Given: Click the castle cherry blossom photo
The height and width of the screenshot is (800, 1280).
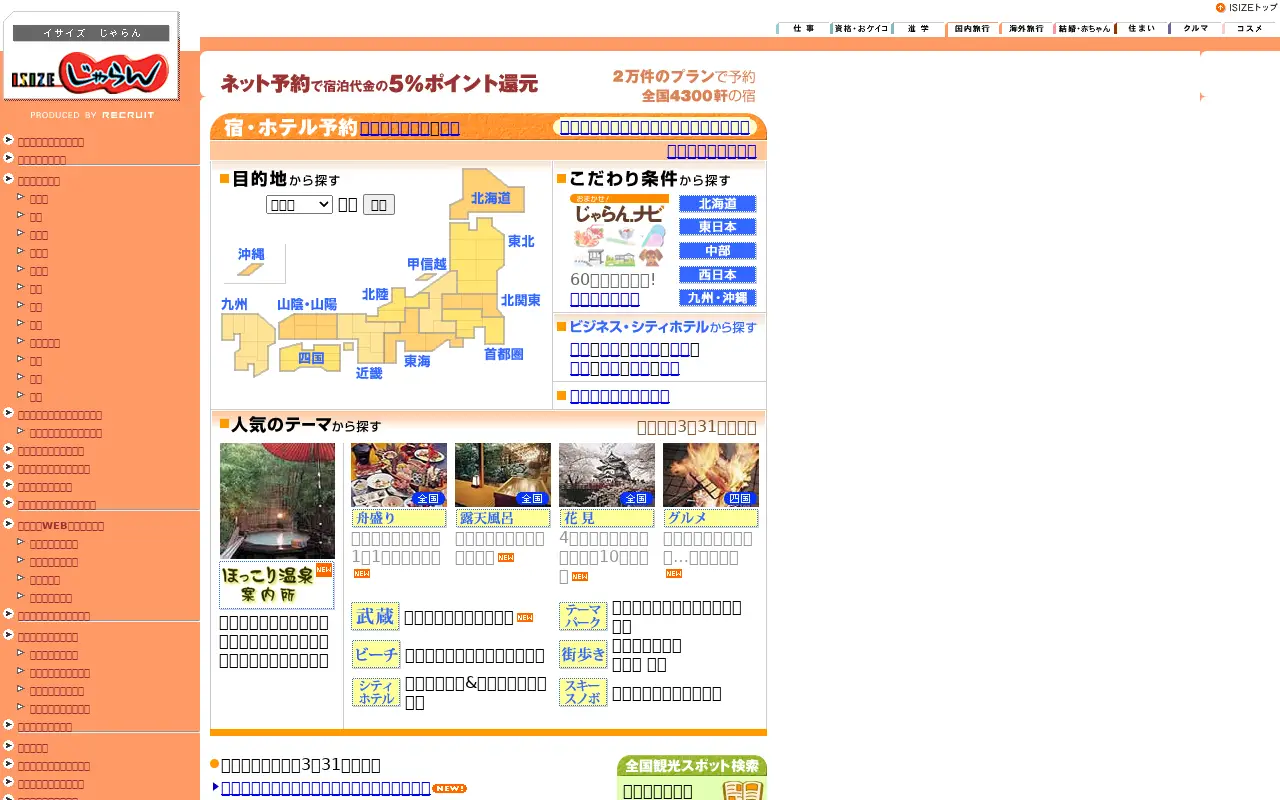Looking at the screenshot, I should [607, 475].
